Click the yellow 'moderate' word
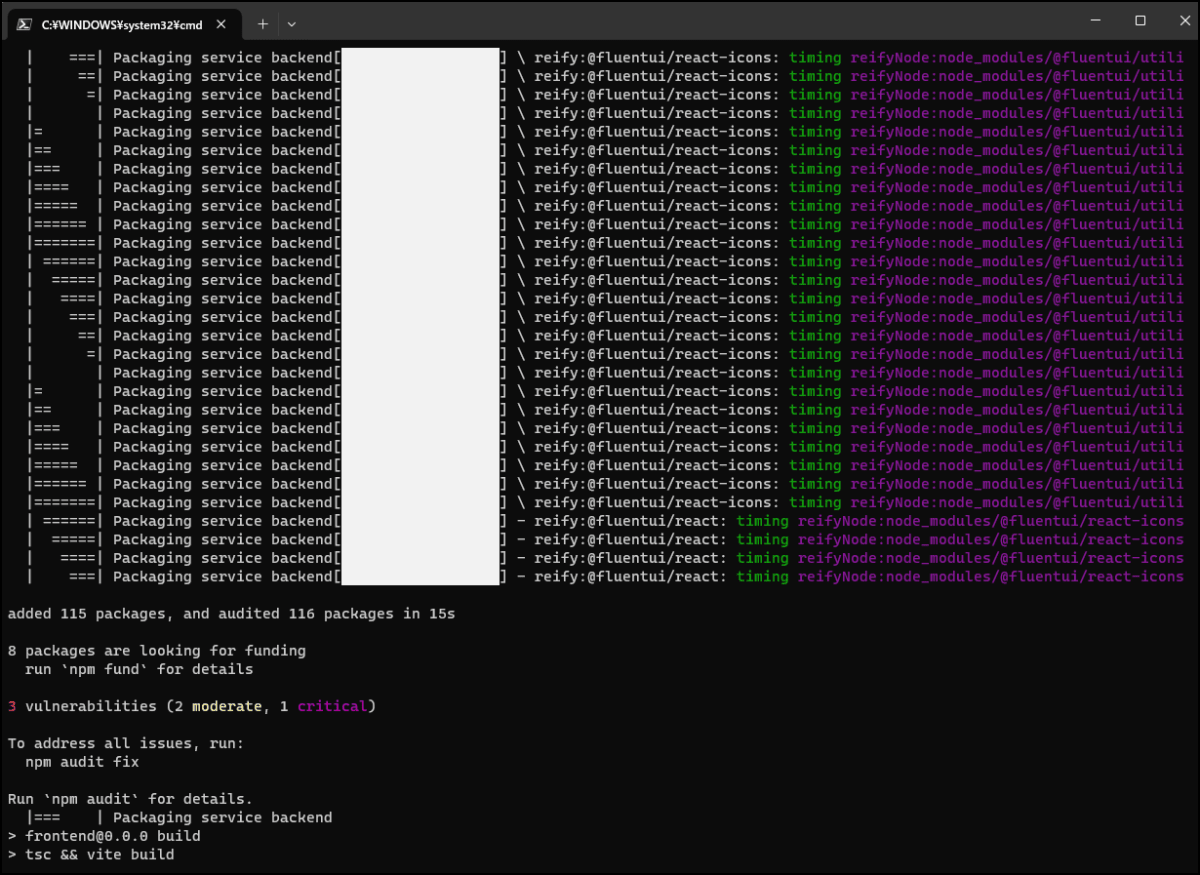This screenshot has width=1200, height=875. (227, 706)
